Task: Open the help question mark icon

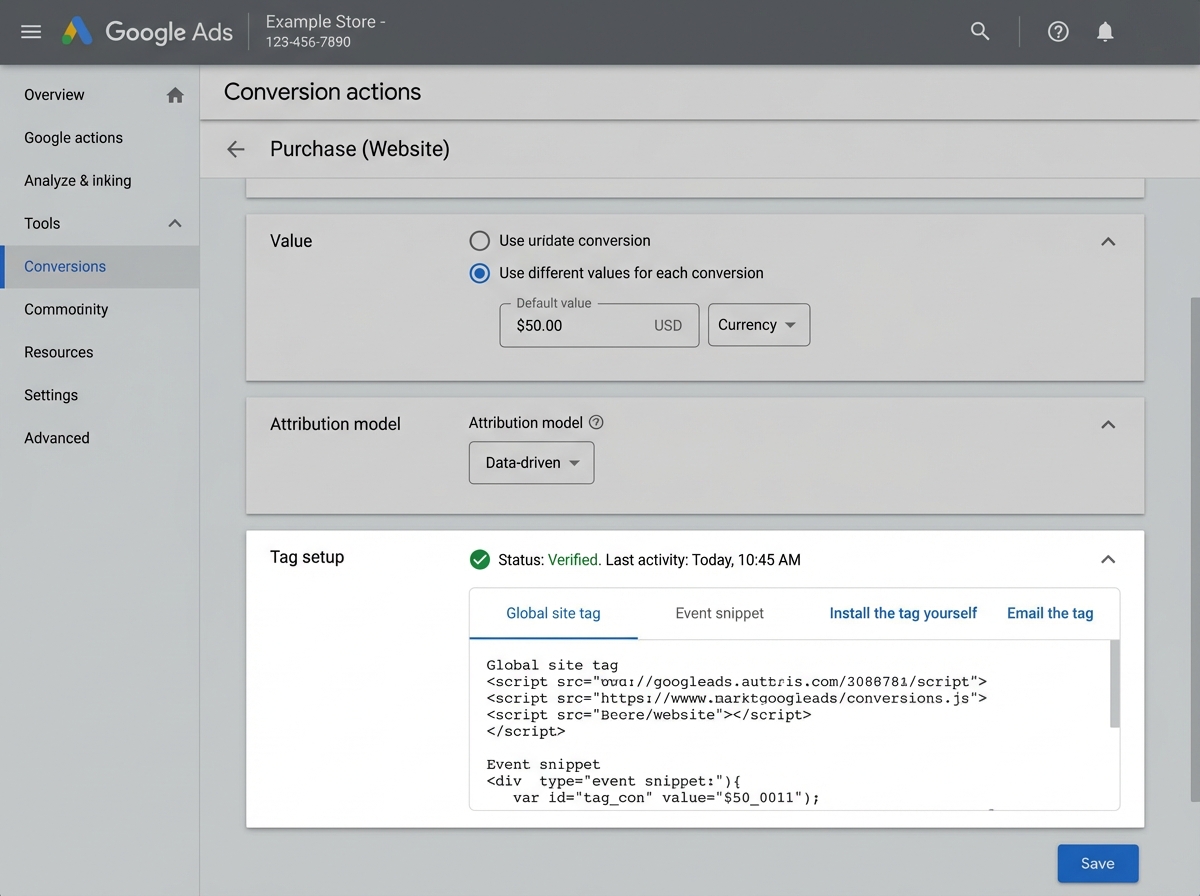Action: click(1057, 31)
